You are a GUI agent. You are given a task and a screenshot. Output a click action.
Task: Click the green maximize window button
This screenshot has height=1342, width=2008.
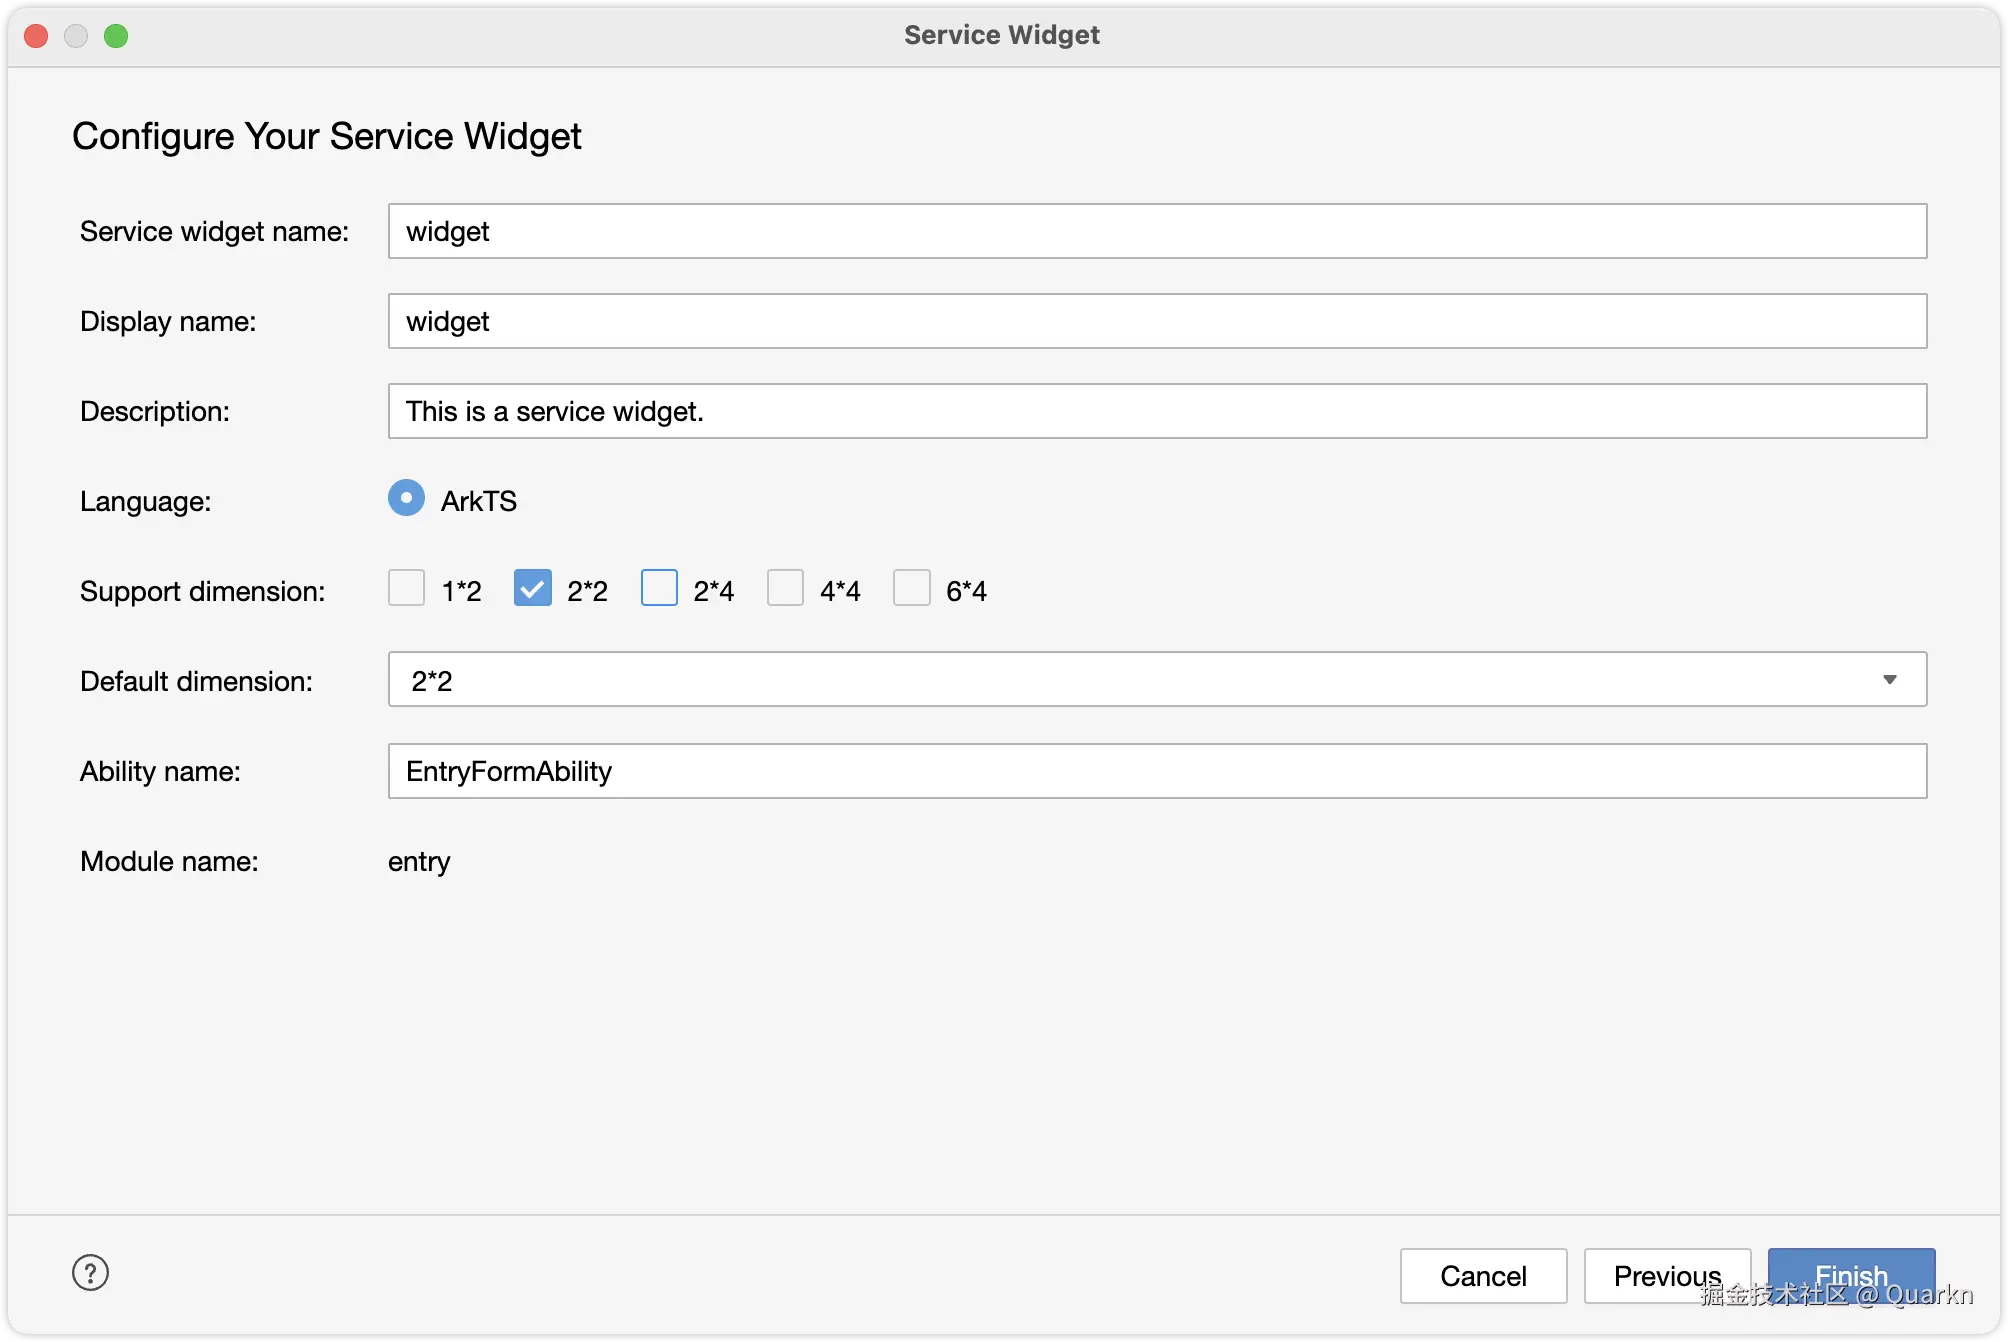116,36
